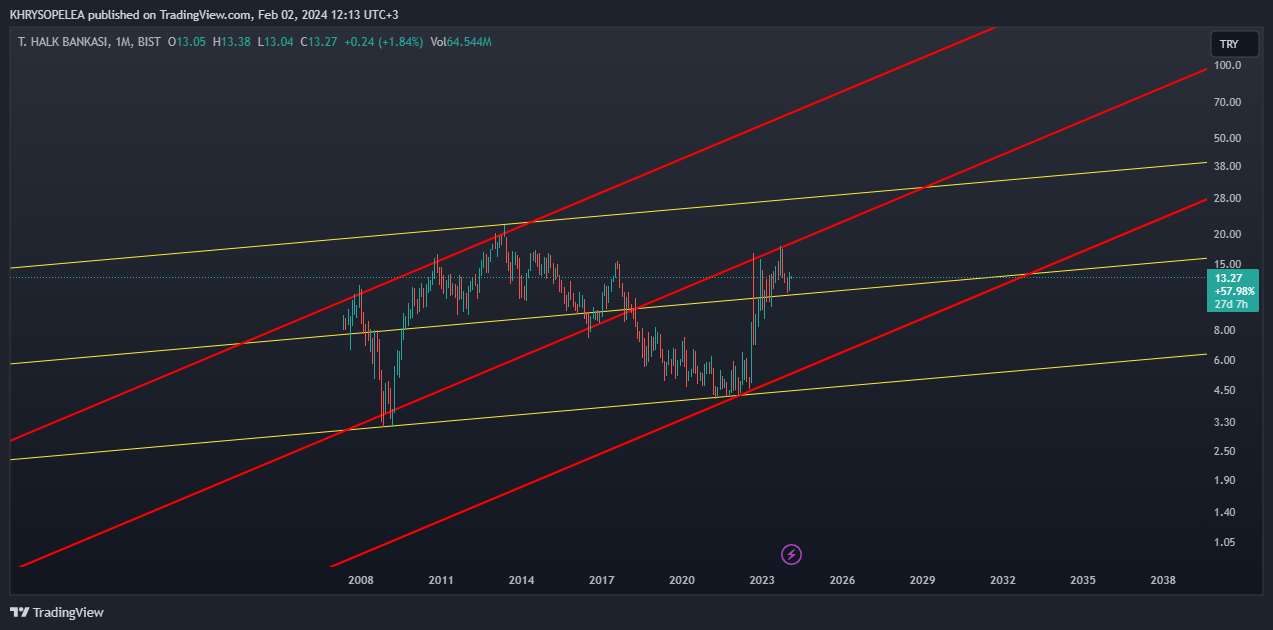Click the 2020 time axis label
The image size is (1273, 630).
point(682,580)
